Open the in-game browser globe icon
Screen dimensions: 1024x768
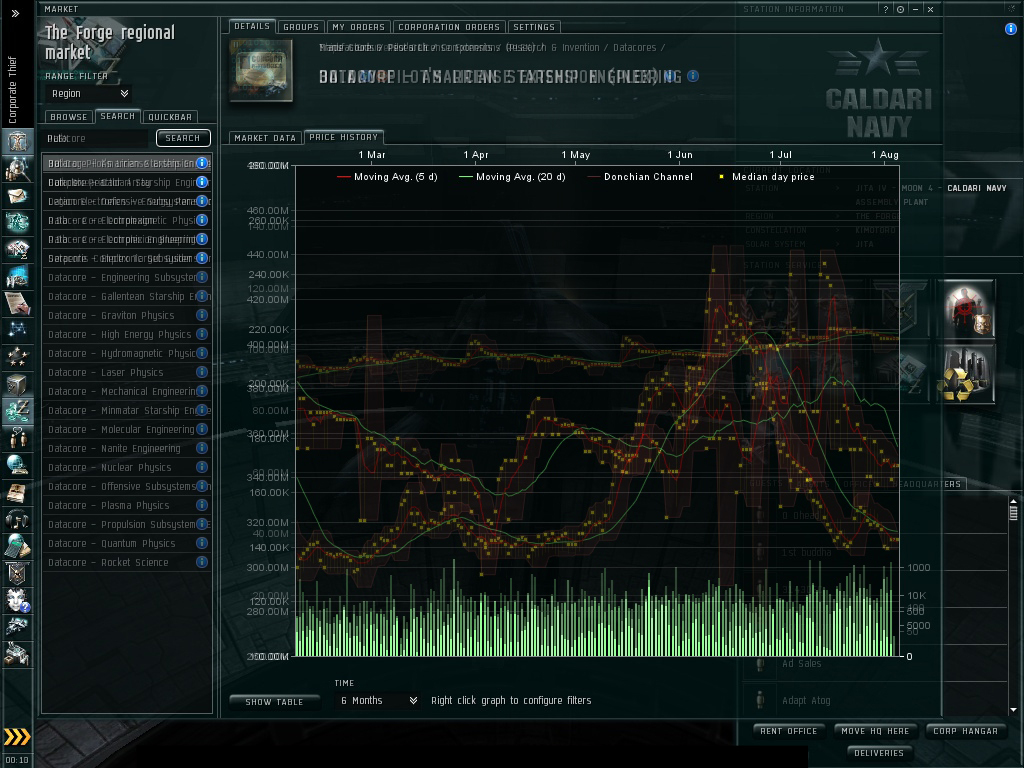pyautogui.click(x=17, y=464)
